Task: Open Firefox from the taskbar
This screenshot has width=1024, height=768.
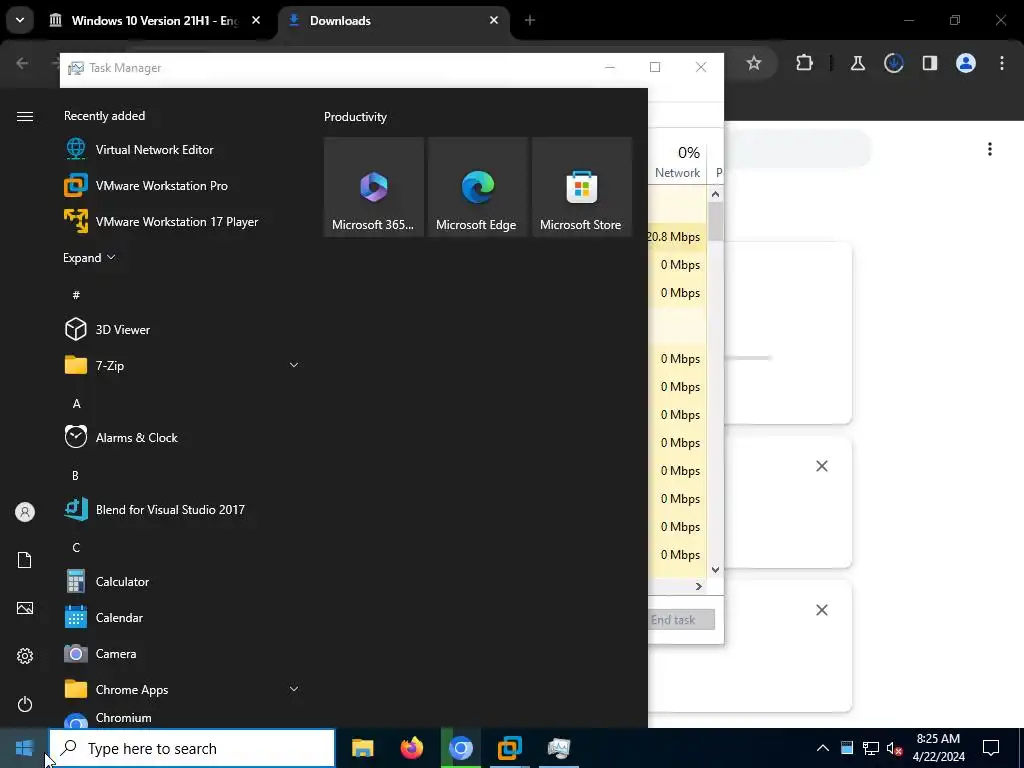Action: pyautogui.click(x=411, y=748)
